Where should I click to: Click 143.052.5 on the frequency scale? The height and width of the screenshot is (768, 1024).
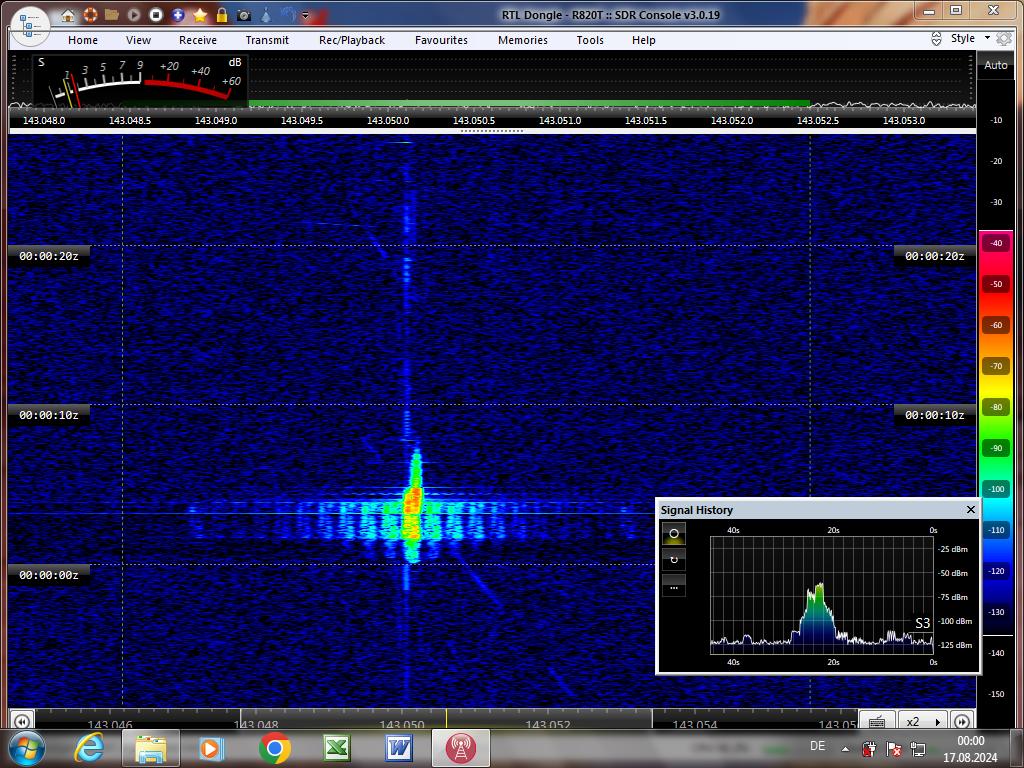click(818, 120)
